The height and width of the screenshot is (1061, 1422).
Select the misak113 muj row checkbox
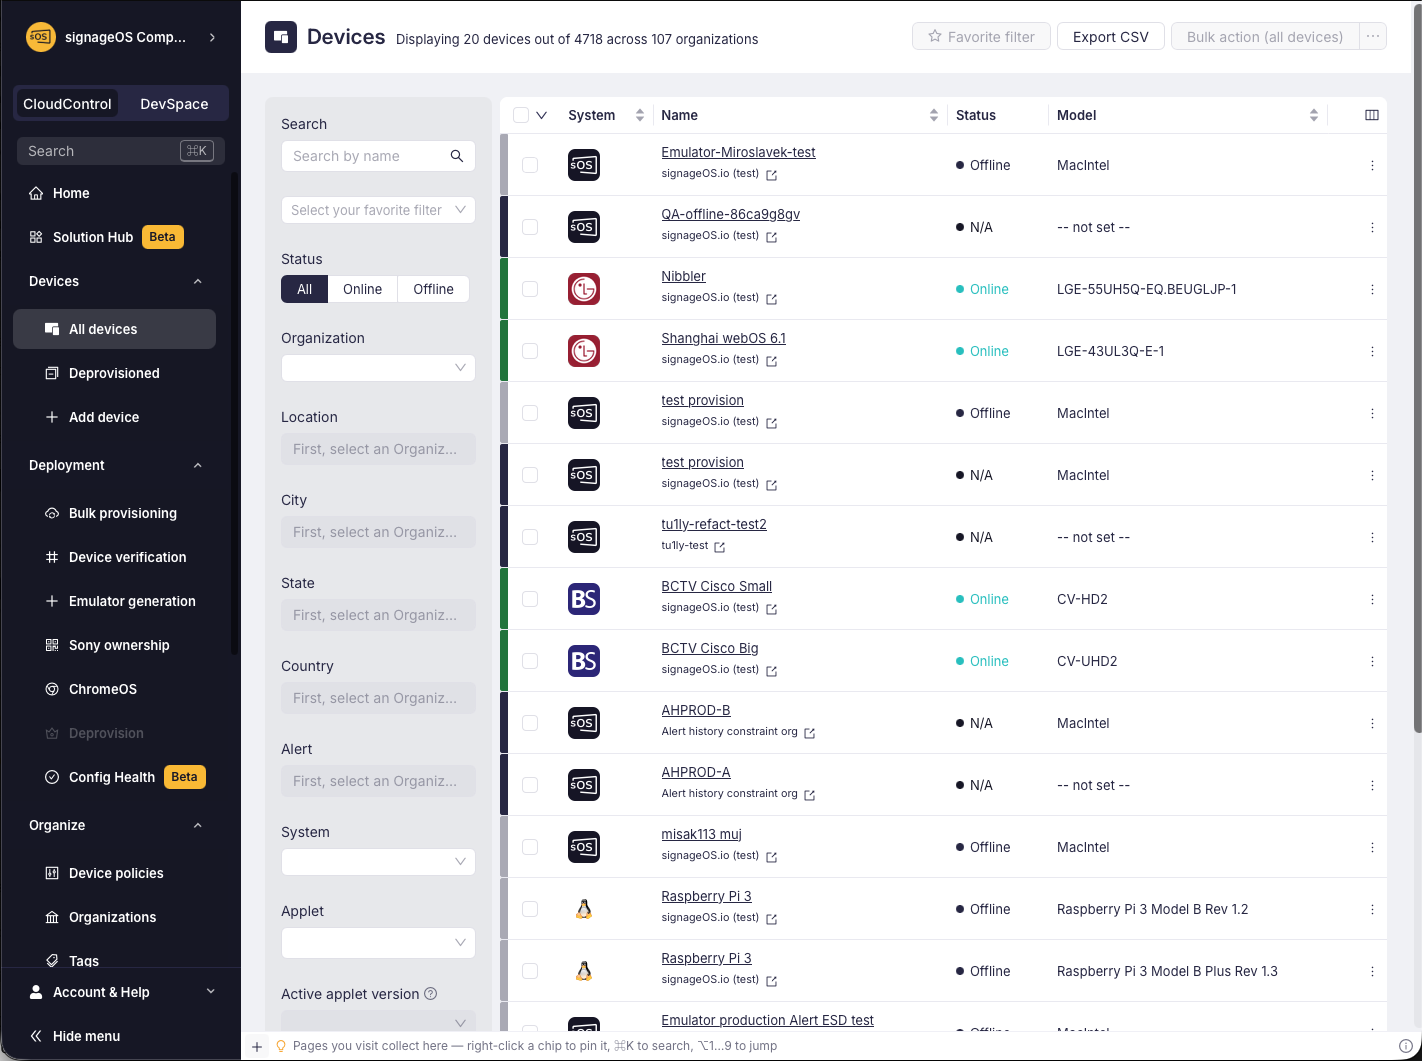[530, 847]
